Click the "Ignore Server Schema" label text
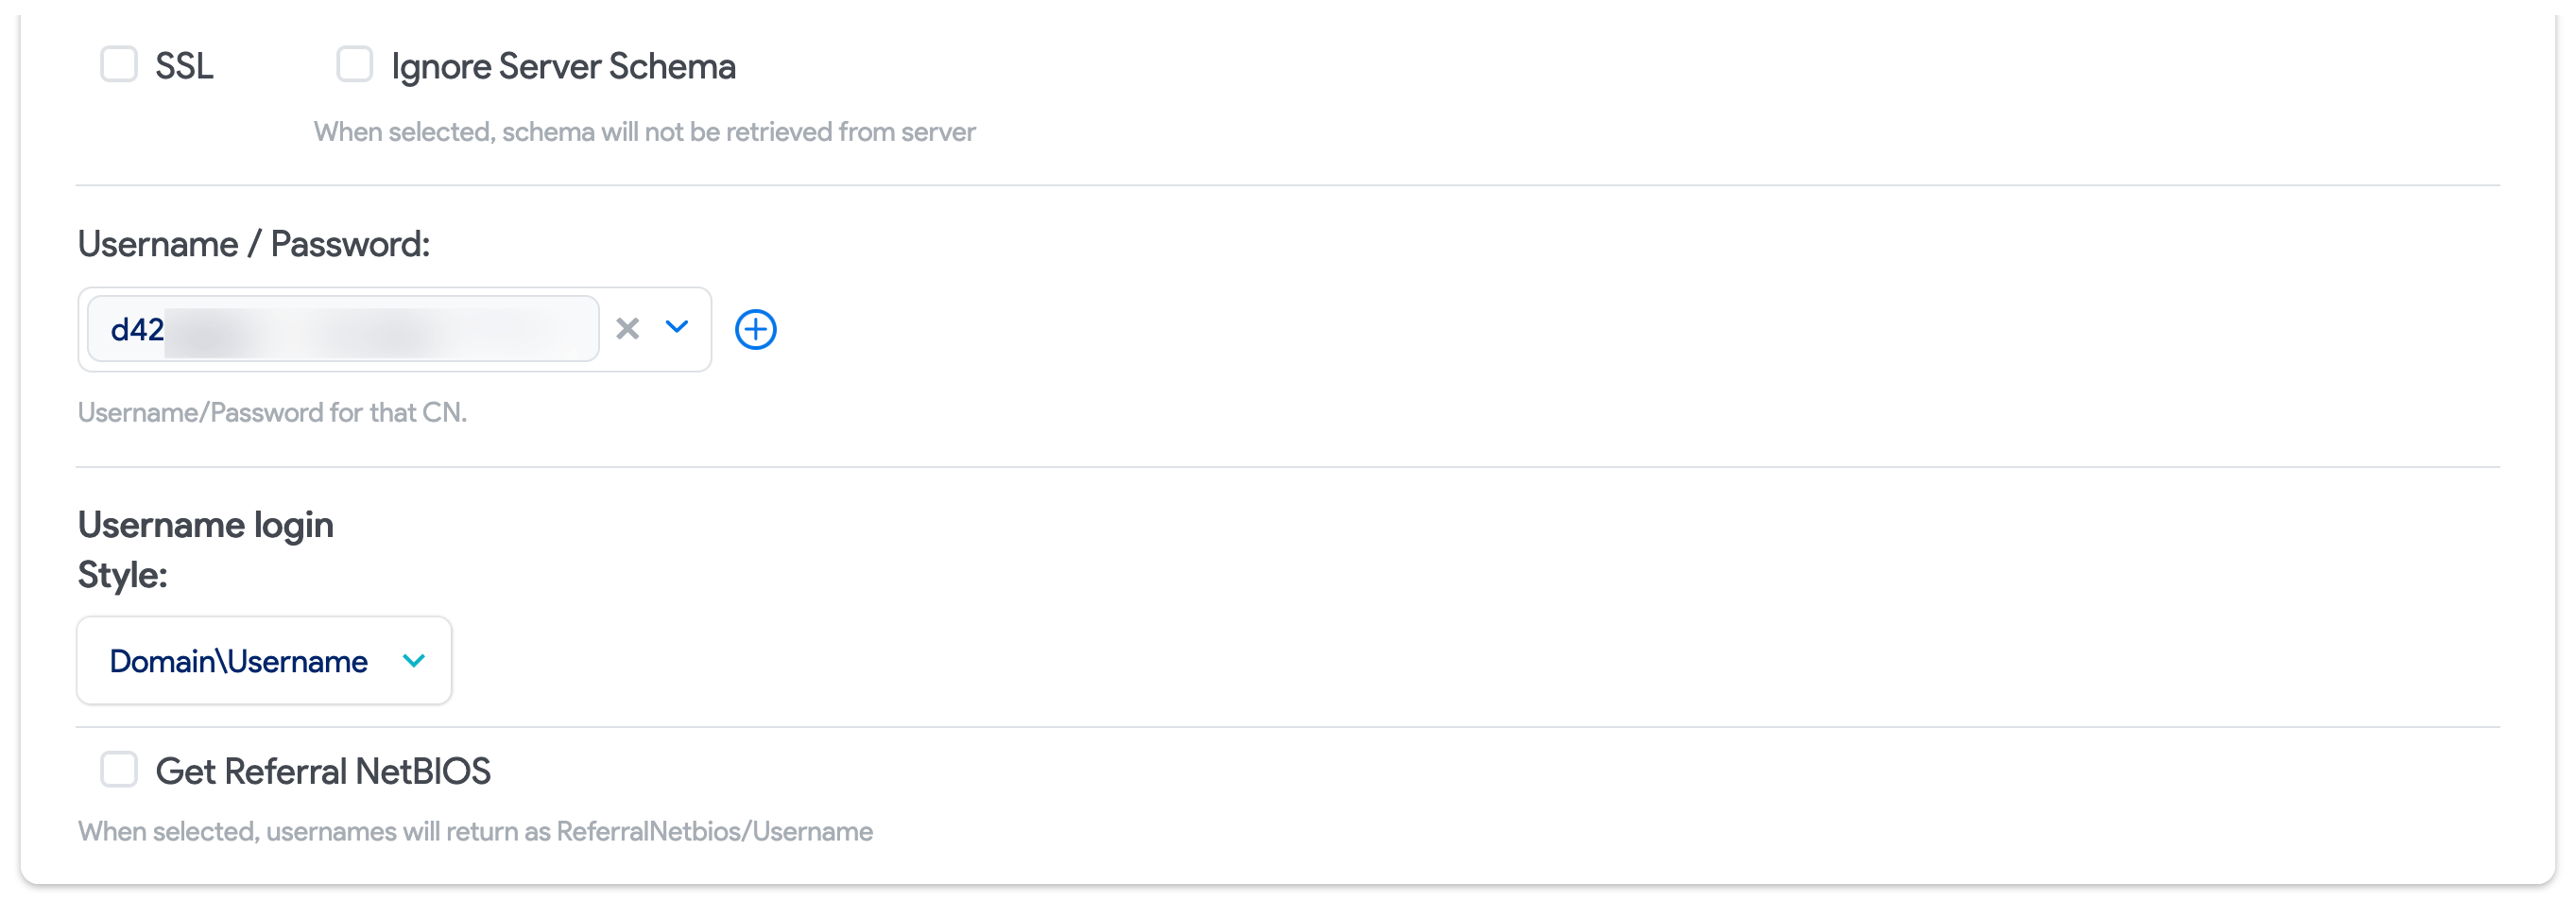Screen dimensions: 2576x902 563,67
